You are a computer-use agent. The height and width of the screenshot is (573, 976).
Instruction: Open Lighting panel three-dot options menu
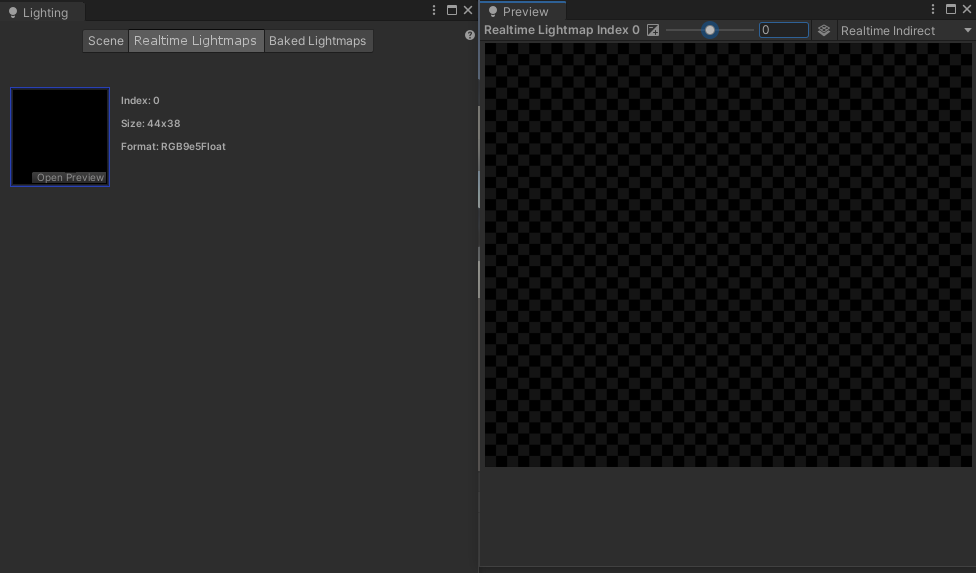pyautogui.click(x=434, y=10)
